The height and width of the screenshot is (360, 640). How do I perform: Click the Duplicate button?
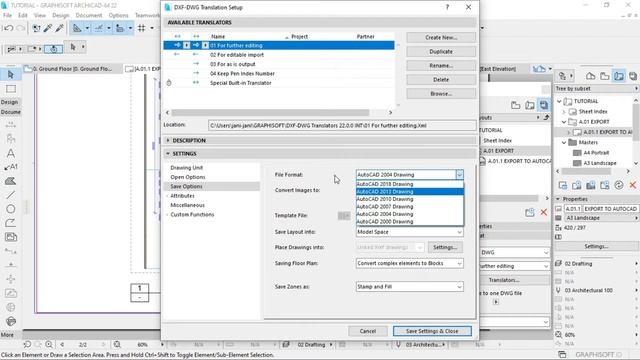(441, 51)
